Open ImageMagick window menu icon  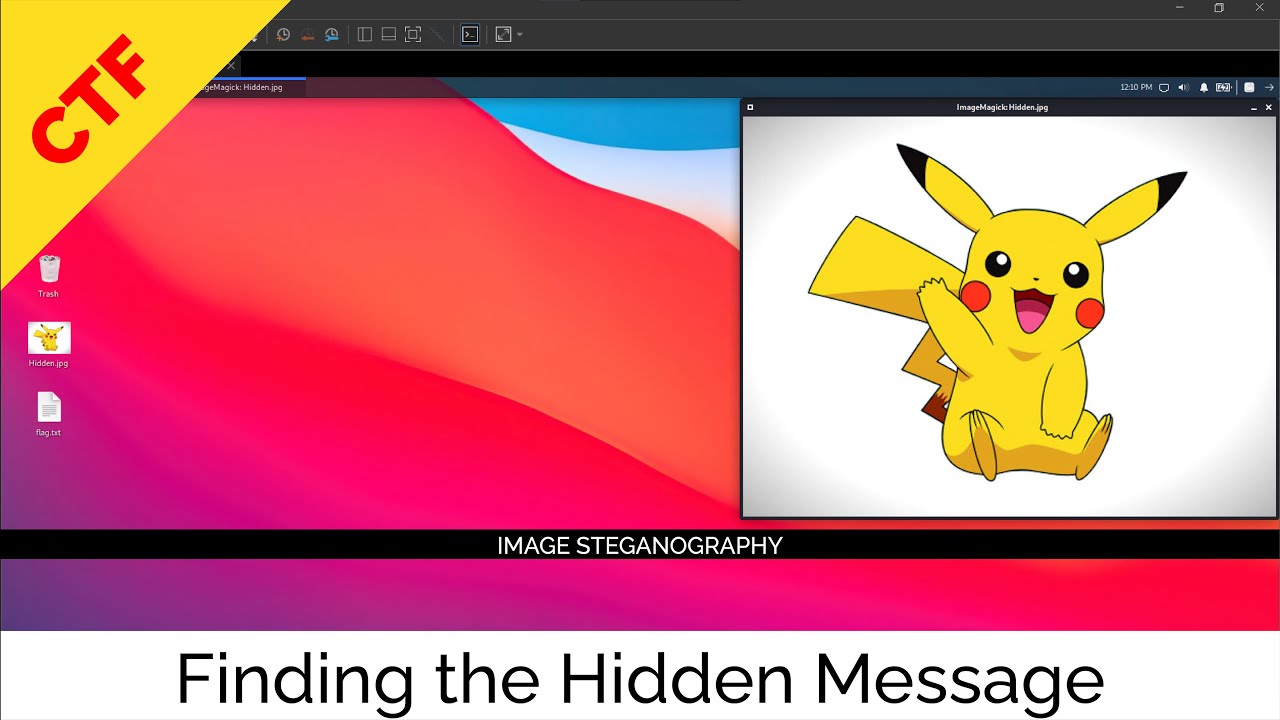coord(750,107)
